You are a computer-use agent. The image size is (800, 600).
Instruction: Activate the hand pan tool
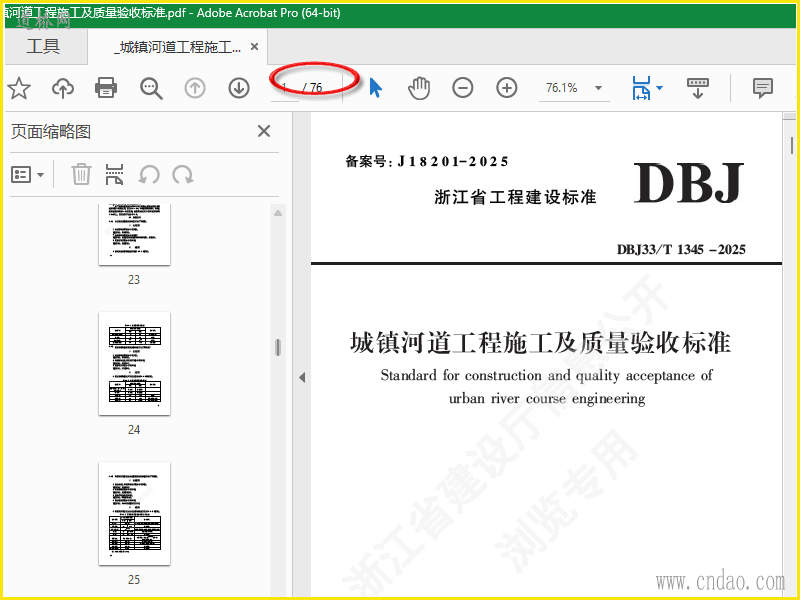tap(419, 88)
